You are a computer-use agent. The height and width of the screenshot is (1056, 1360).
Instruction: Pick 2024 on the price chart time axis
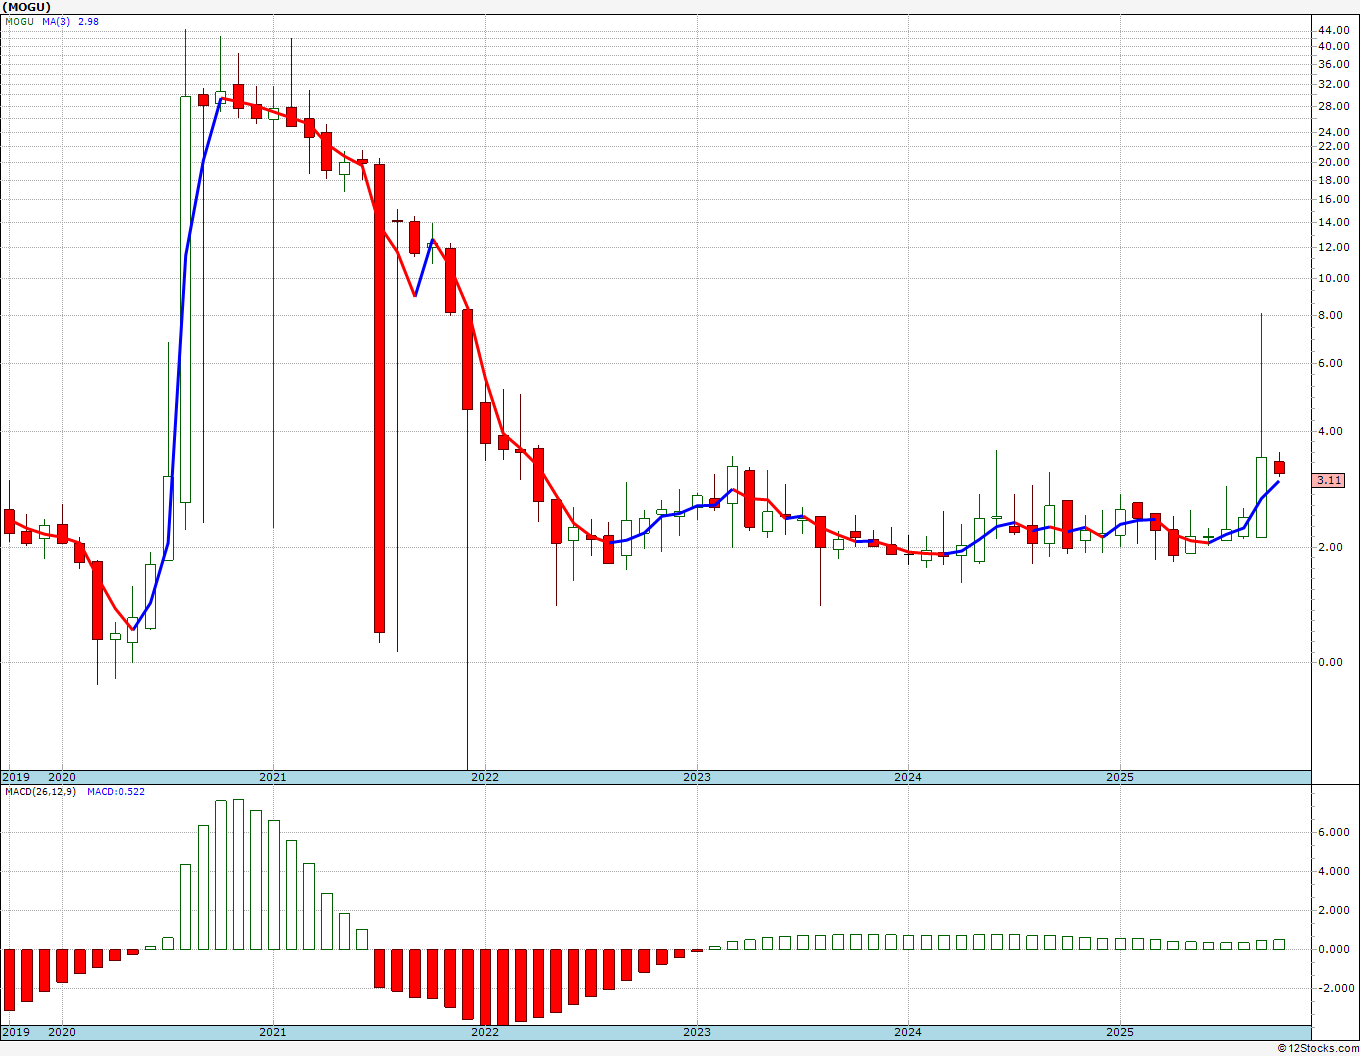tap(908, 777)
